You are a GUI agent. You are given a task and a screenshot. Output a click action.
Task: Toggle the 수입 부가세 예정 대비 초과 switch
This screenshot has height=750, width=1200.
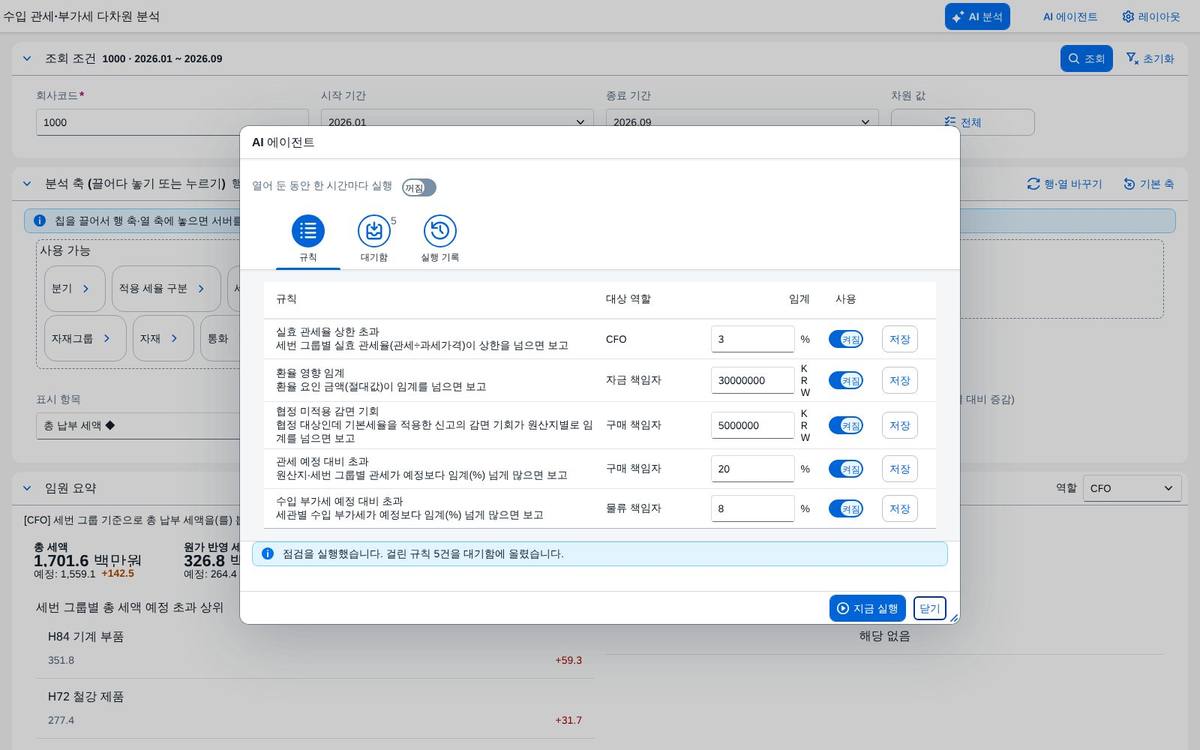coord(846,508)
